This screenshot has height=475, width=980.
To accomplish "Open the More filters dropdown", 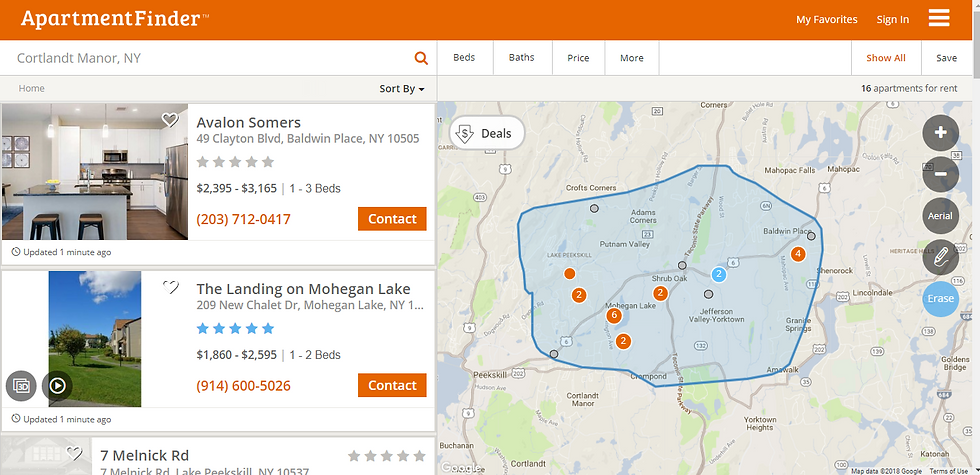I will pos(632,58).
